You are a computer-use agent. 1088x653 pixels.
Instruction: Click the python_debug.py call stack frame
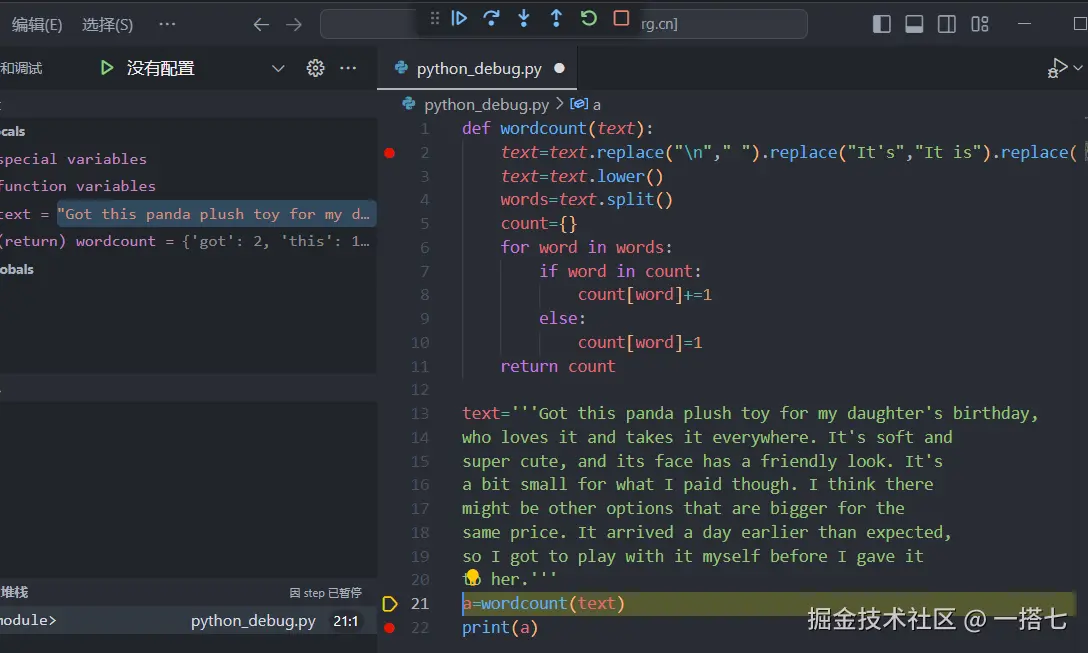[188, 620]
